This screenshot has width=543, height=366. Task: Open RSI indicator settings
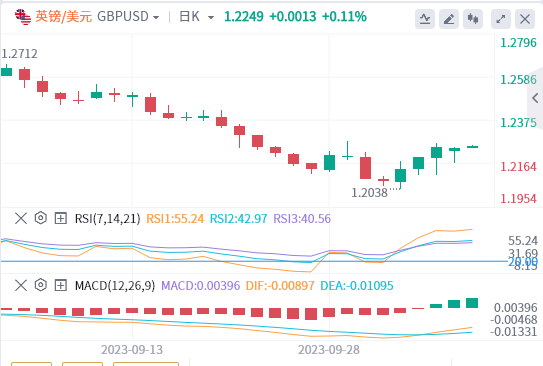pos(41,218)
